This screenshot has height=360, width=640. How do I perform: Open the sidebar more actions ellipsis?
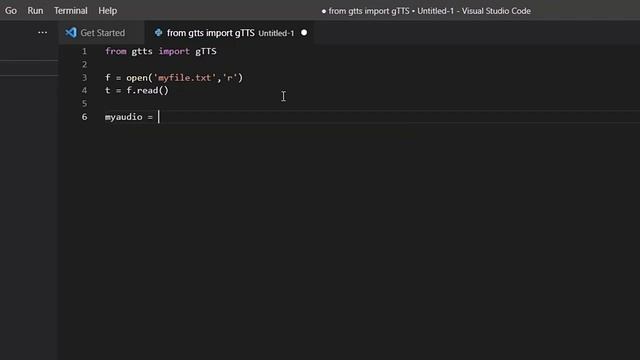point(42,33)
